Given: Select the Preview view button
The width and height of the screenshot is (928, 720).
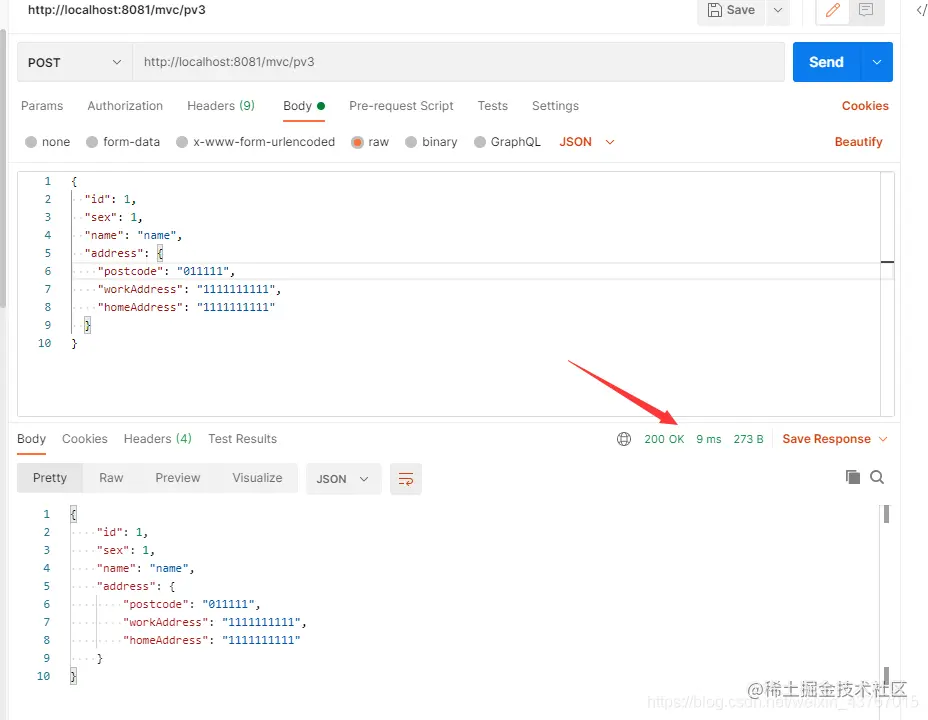Looking at the screenshot, I should tap(178, 478).
